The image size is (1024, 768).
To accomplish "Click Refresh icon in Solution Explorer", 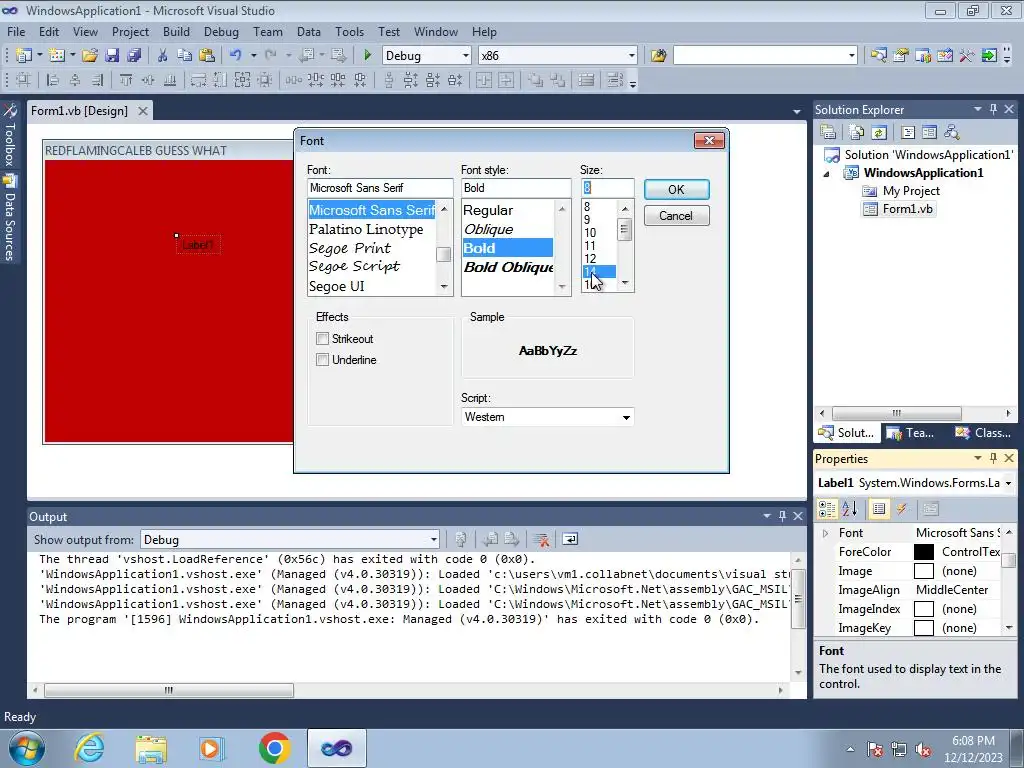I will [x=879, y=133].
